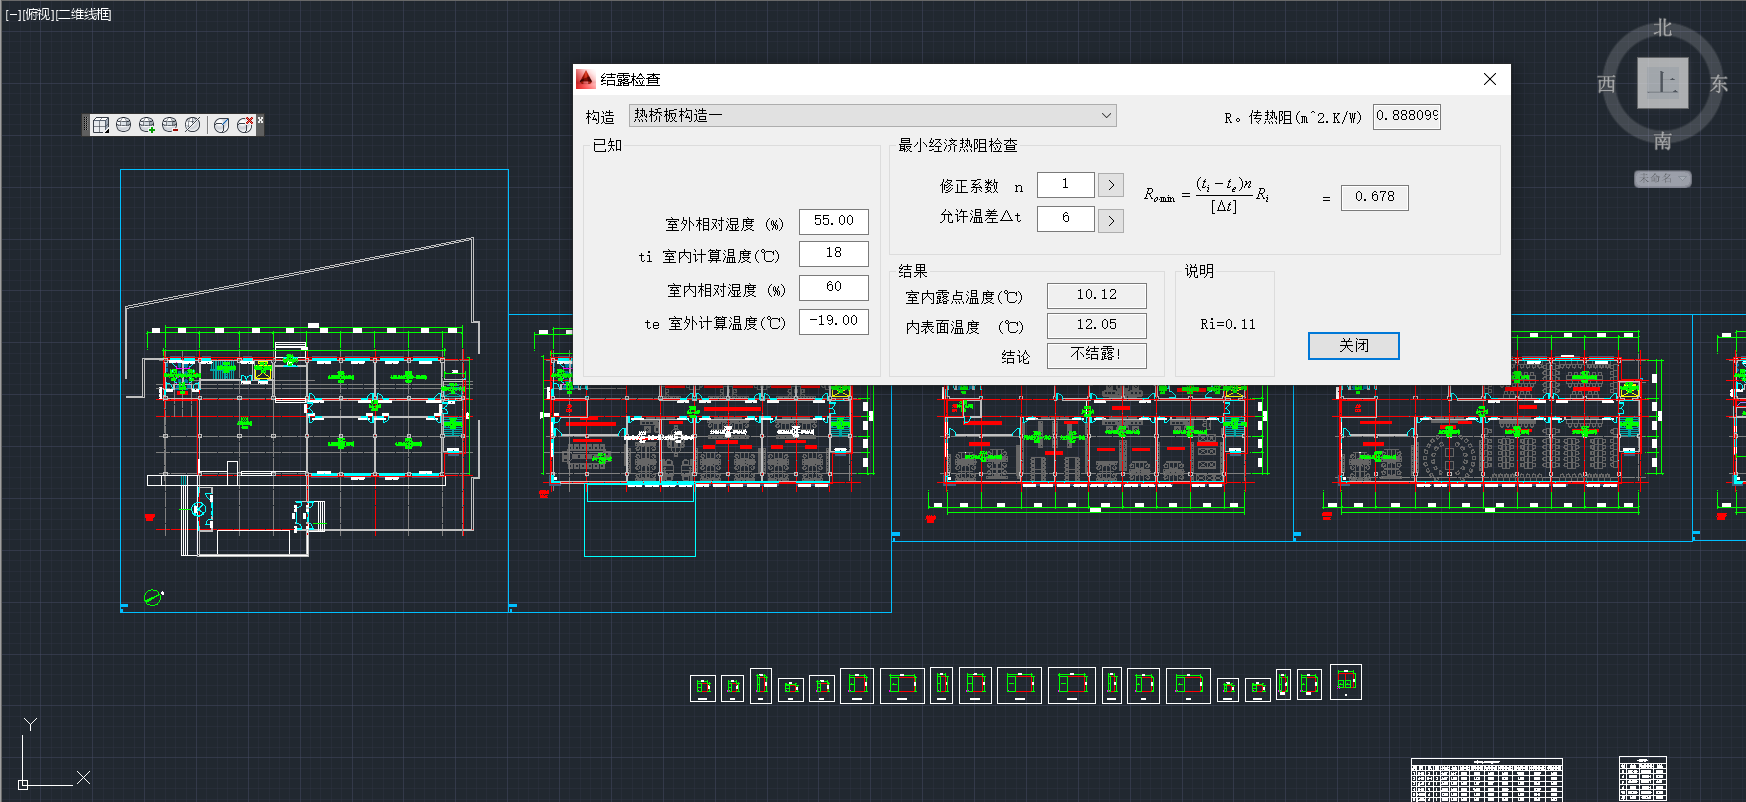The width and height of the screenshot is (1746, 802).
Task: Click the plain sphere icon in floating toolbar
Action: coord(123,125)
